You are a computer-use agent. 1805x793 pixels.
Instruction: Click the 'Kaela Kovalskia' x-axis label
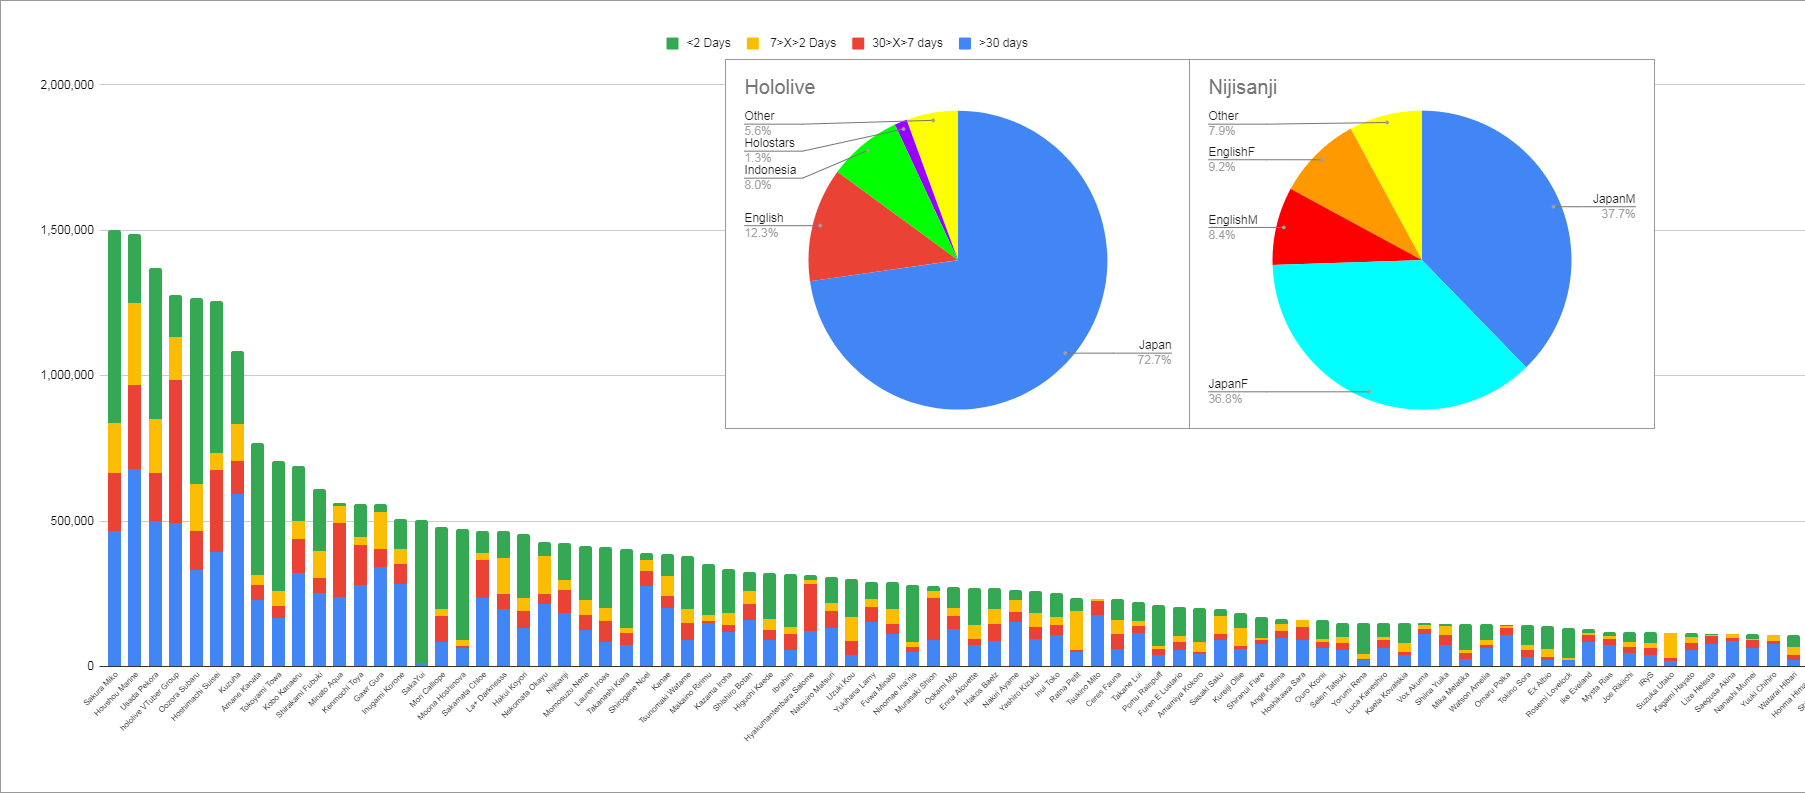coord(1386,693)
